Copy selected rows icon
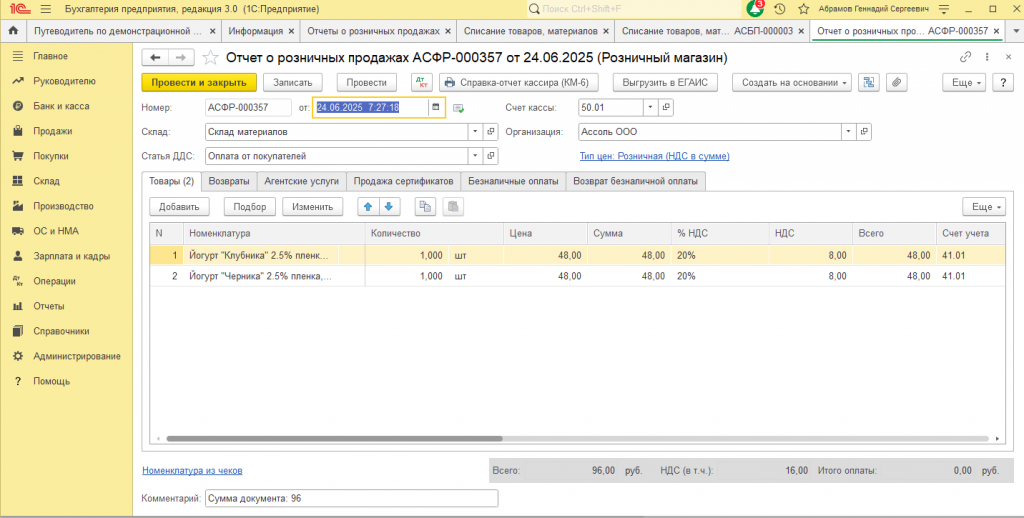1024x518 pixels. 425,206
